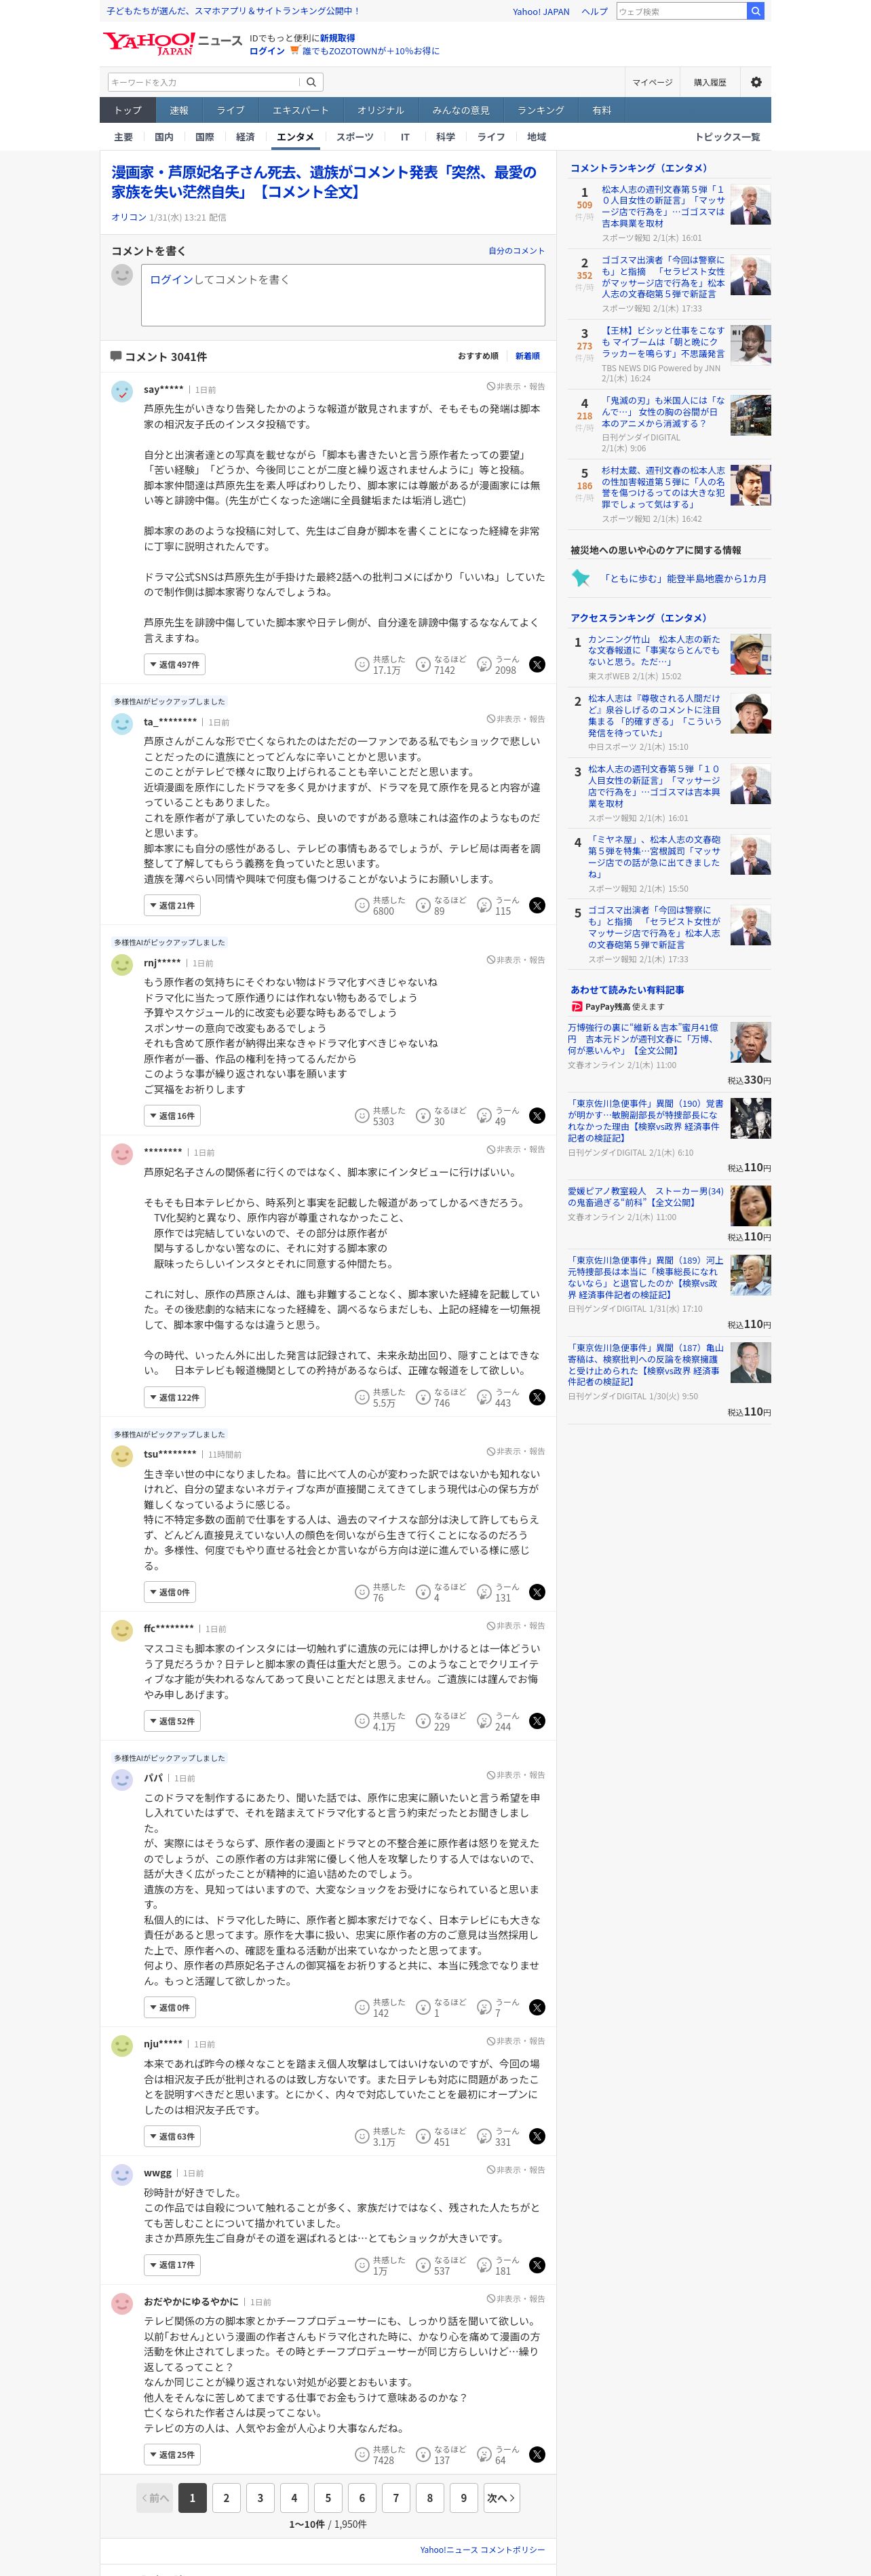Select the スポーツ category
This screenshot has height=2576, width=871.
(x=355, y=137)
